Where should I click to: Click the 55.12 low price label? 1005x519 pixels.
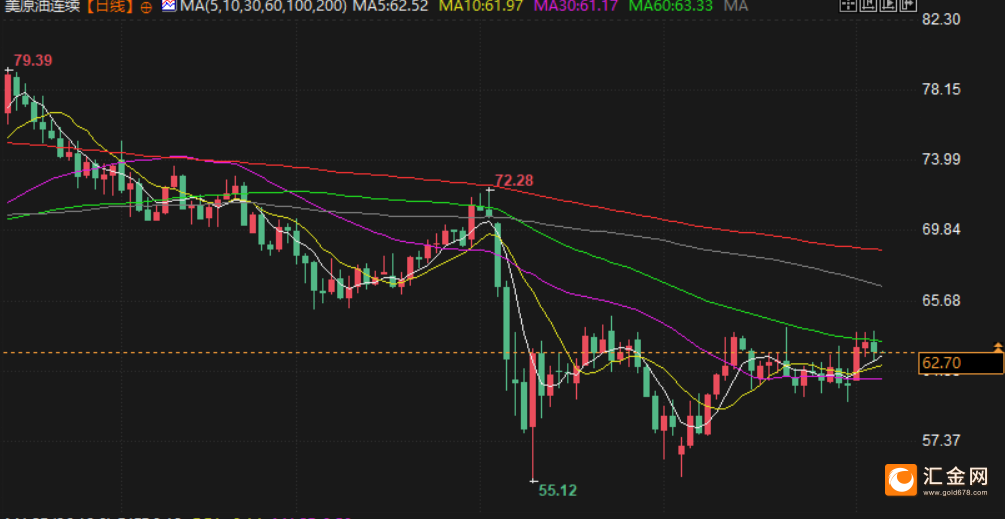point(558,491)
